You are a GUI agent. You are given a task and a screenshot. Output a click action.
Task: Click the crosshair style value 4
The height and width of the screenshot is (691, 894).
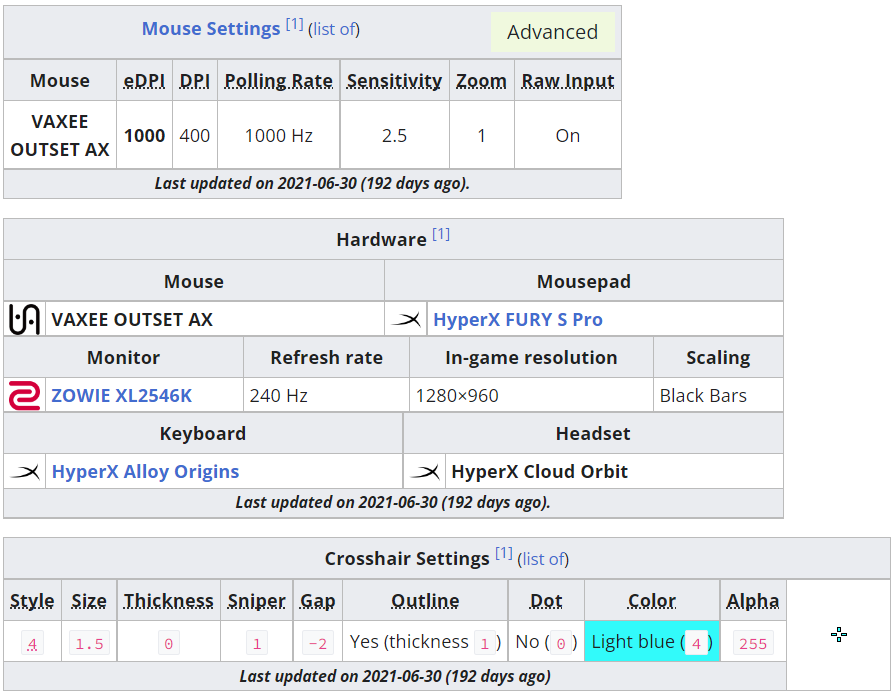click(x=32, y=643)
